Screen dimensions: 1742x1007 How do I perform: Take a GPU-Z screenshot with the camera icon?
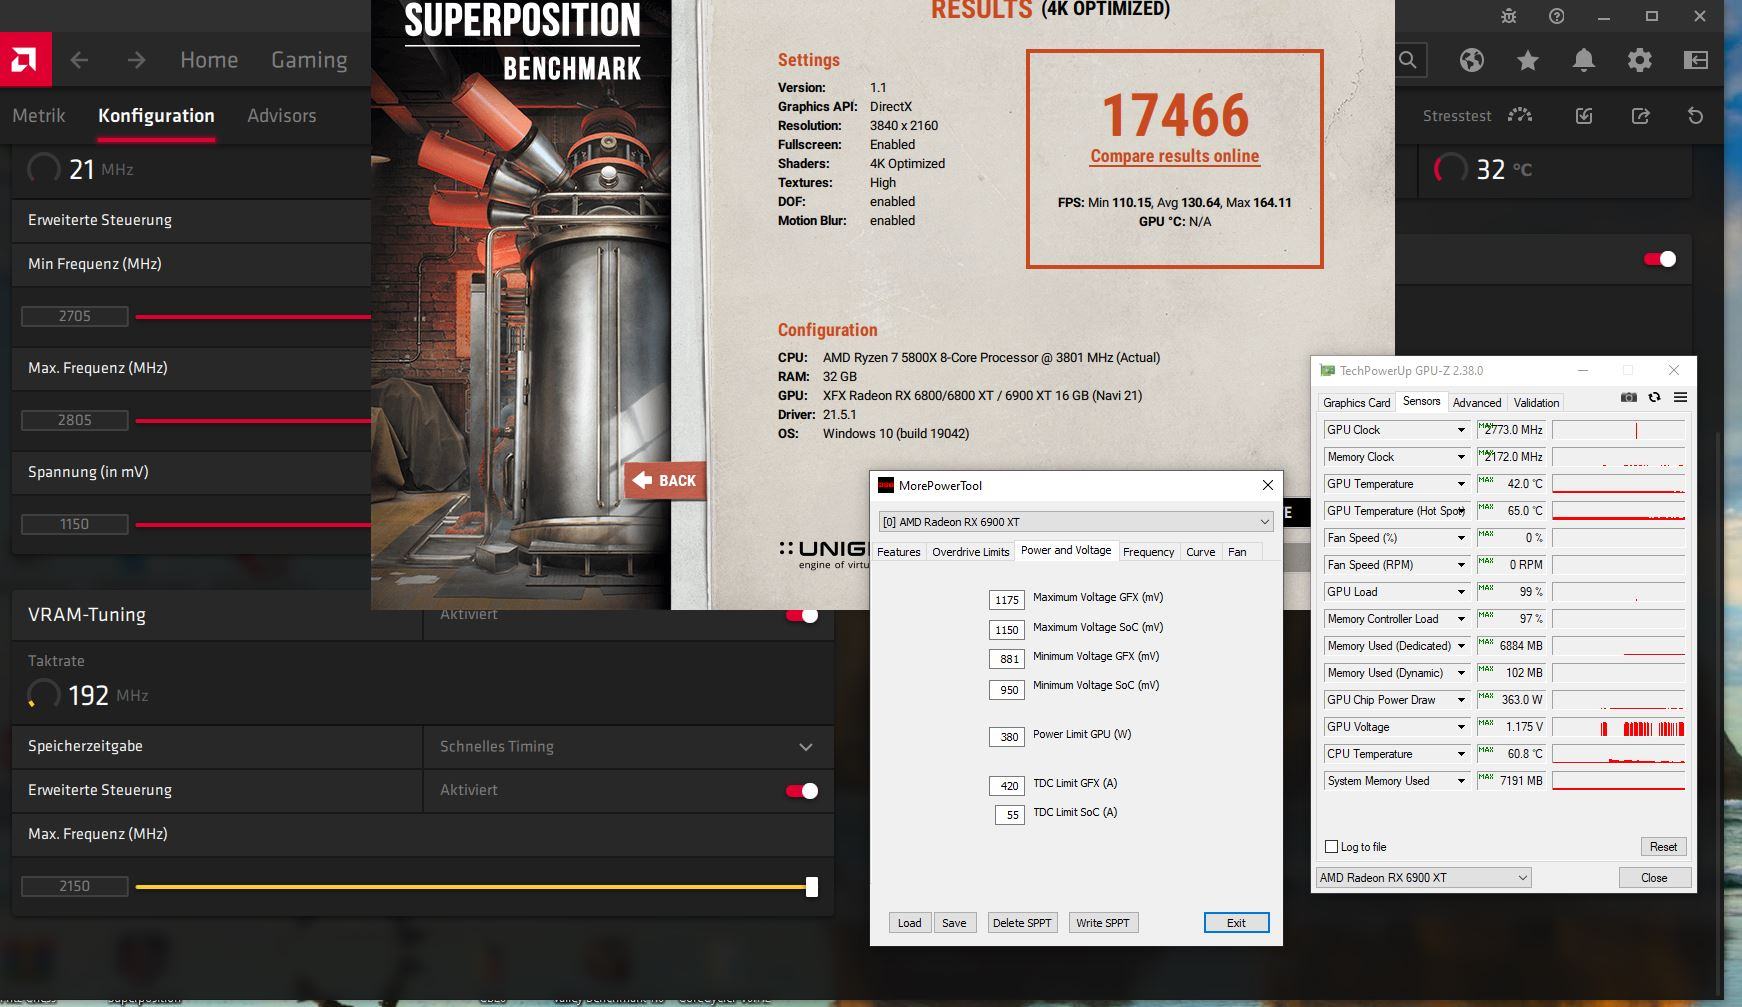tap(1629, 397)
